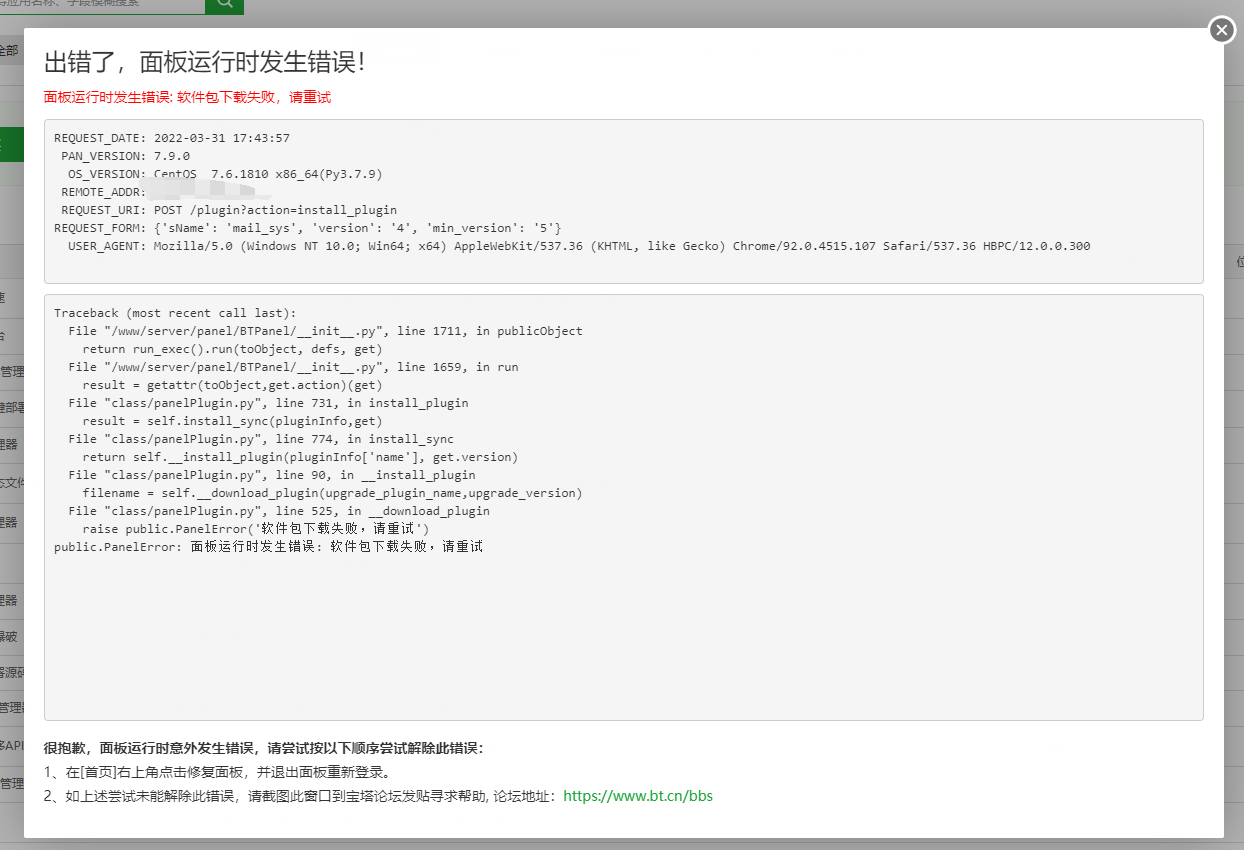
Task: Click "result = getattr(toObject,get.action)(get)" line
Action: click(x=232, y=385)
